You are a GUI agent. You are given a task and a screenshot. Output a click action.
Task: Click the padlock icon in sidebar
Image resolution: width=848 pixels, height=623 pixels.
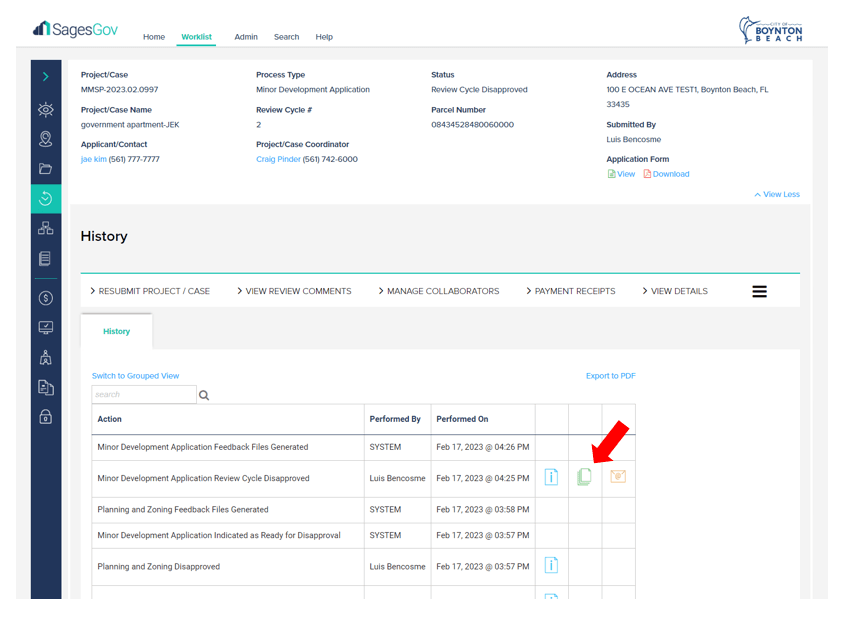coord(46,417)
